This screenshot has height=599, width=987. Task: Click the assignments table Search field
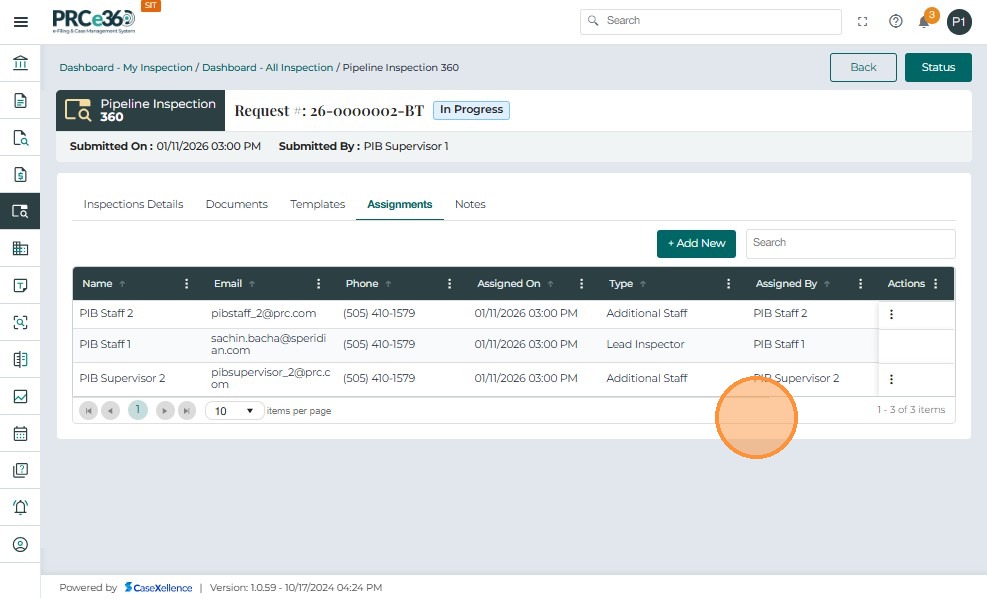coord(850,243)
